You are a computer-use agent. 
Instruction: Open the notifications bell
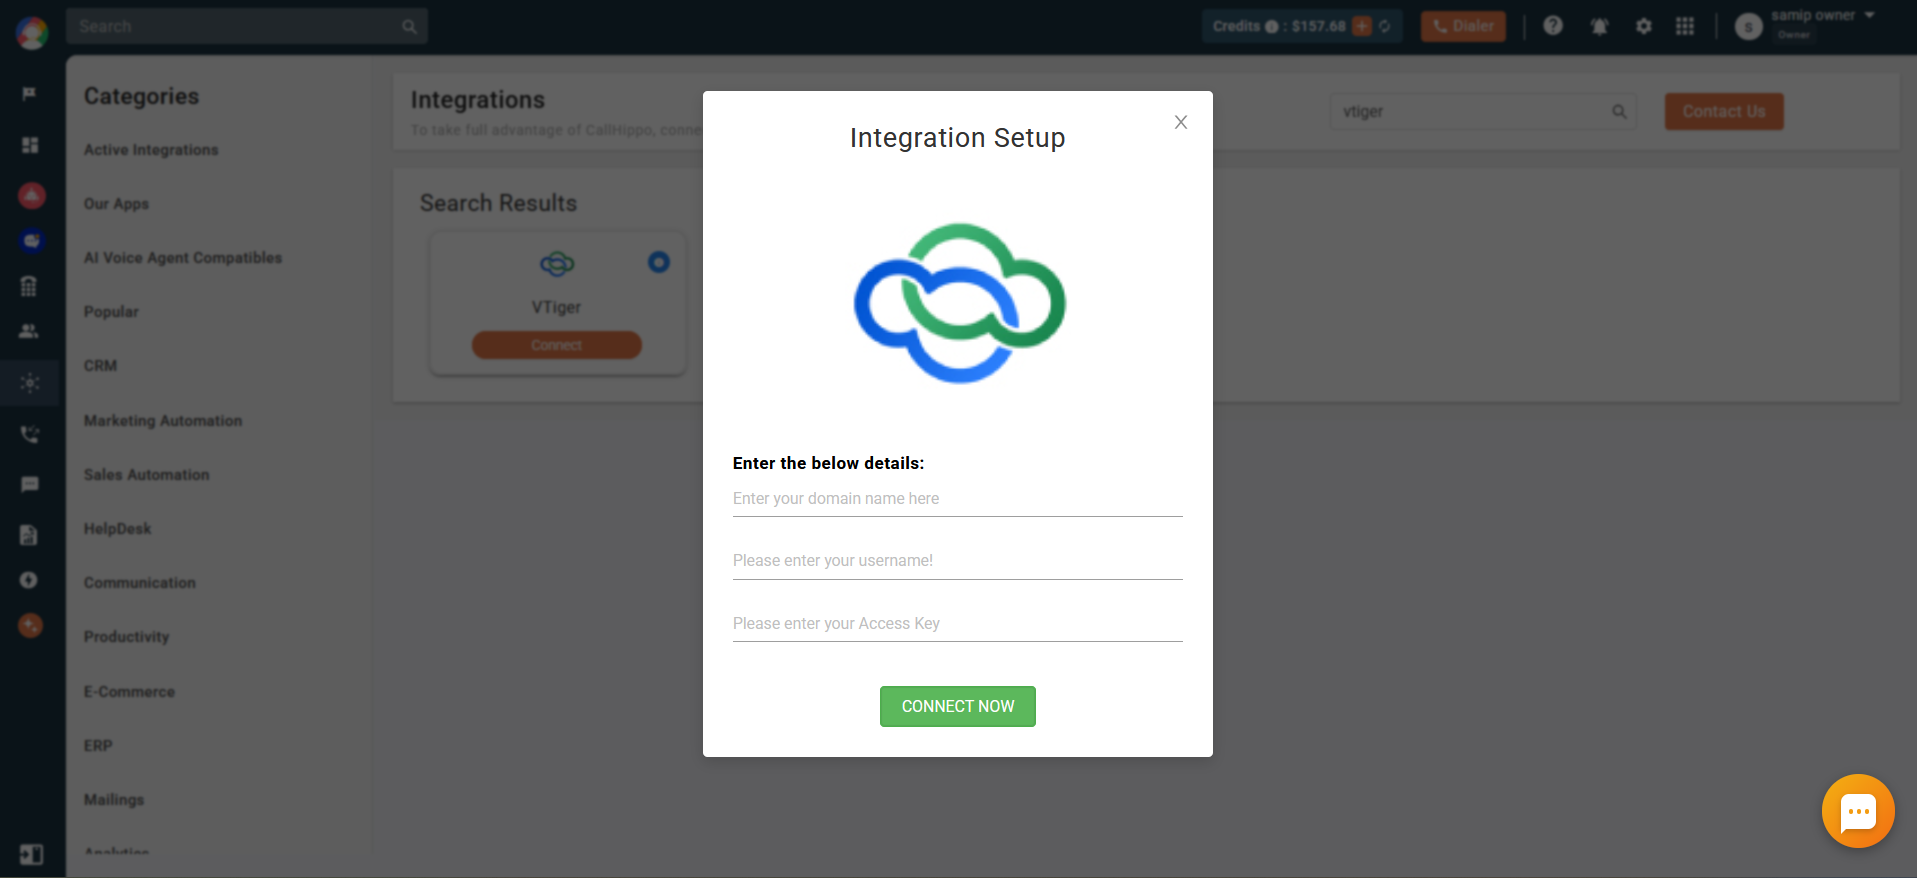(1599, 26)
